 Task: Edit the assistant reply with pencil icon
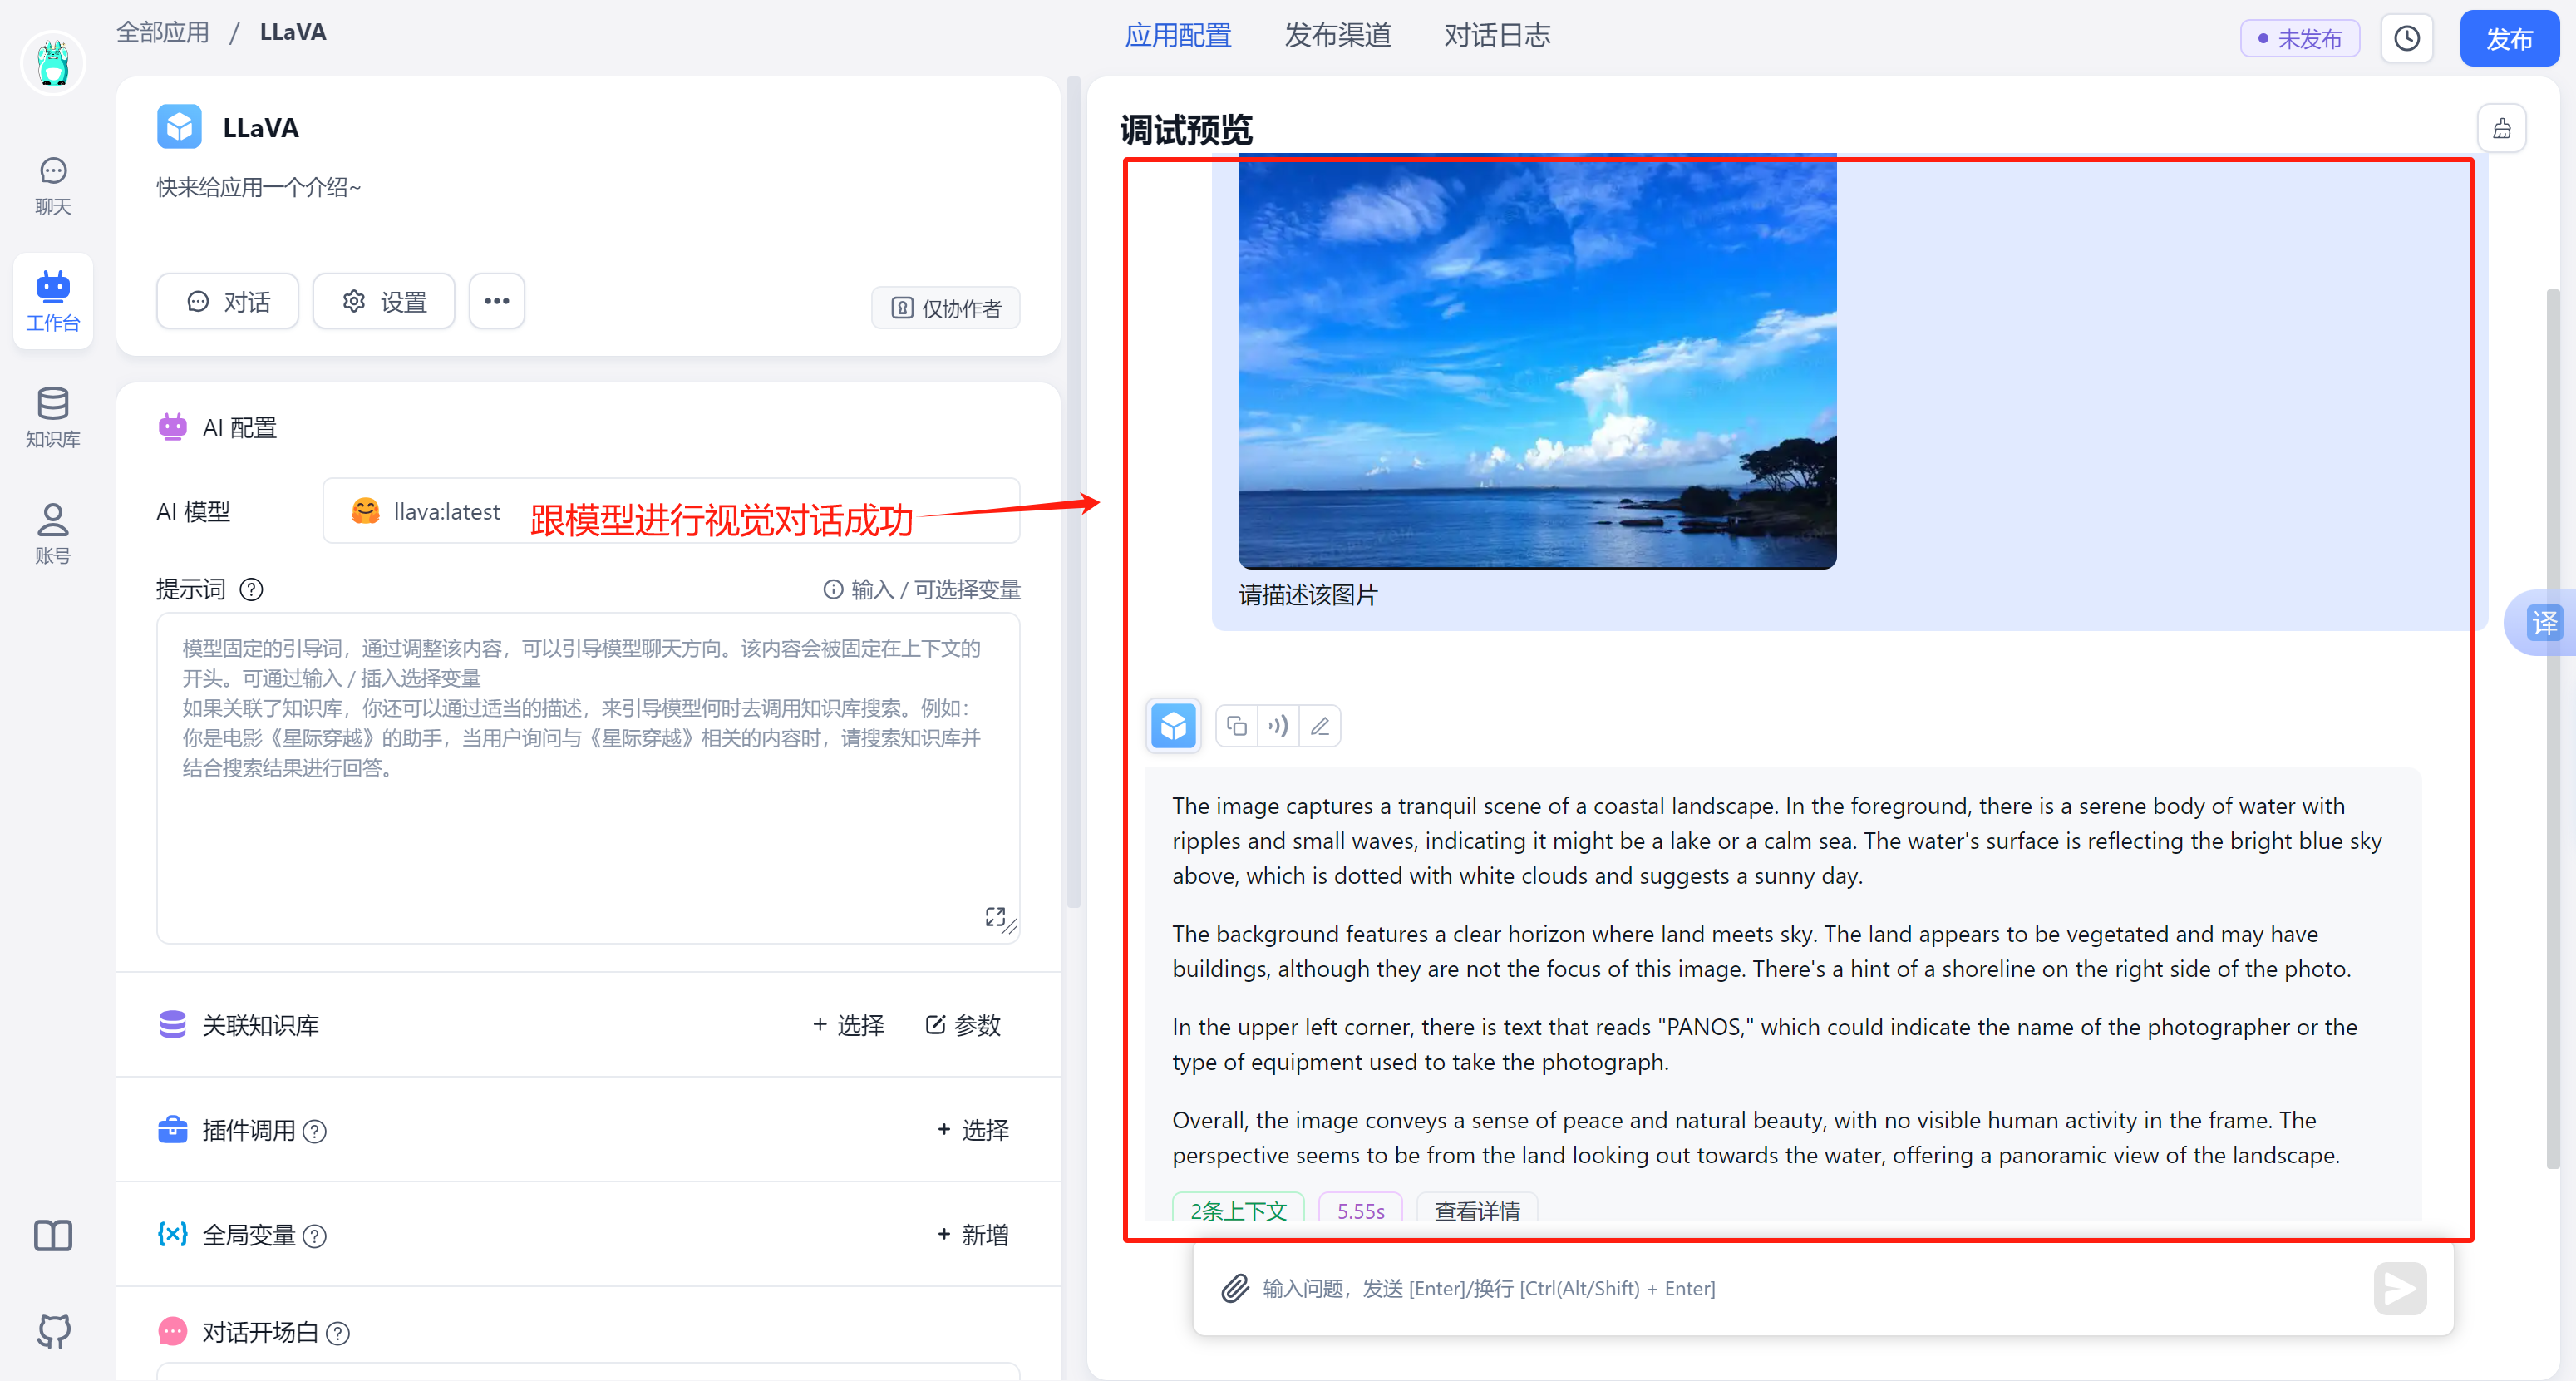click(x=1320, y=726)
